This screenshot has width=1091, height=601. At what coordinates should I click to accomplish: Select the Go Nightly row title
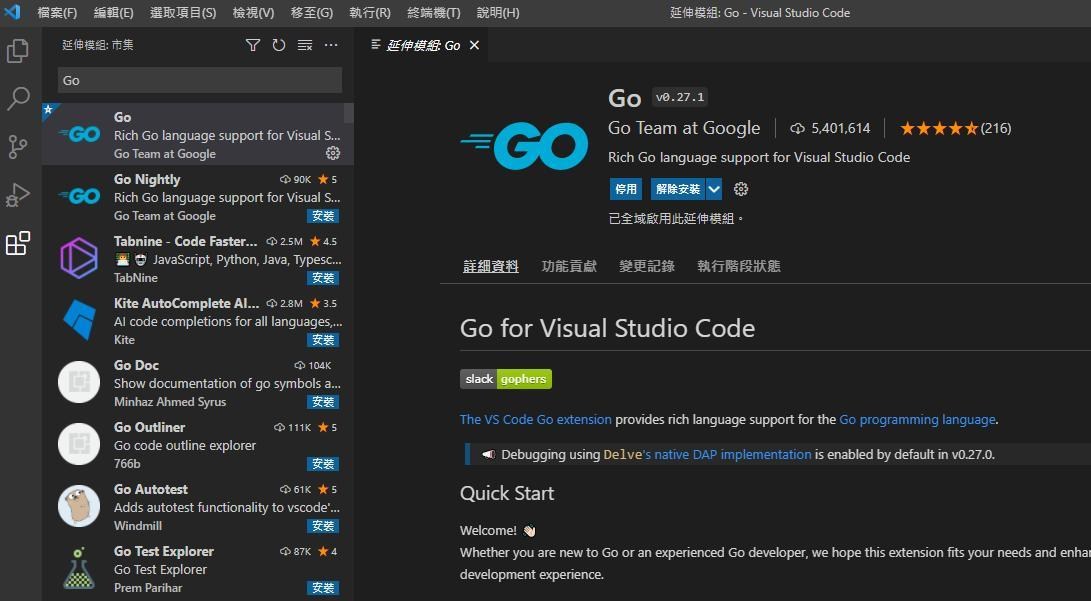147,179
